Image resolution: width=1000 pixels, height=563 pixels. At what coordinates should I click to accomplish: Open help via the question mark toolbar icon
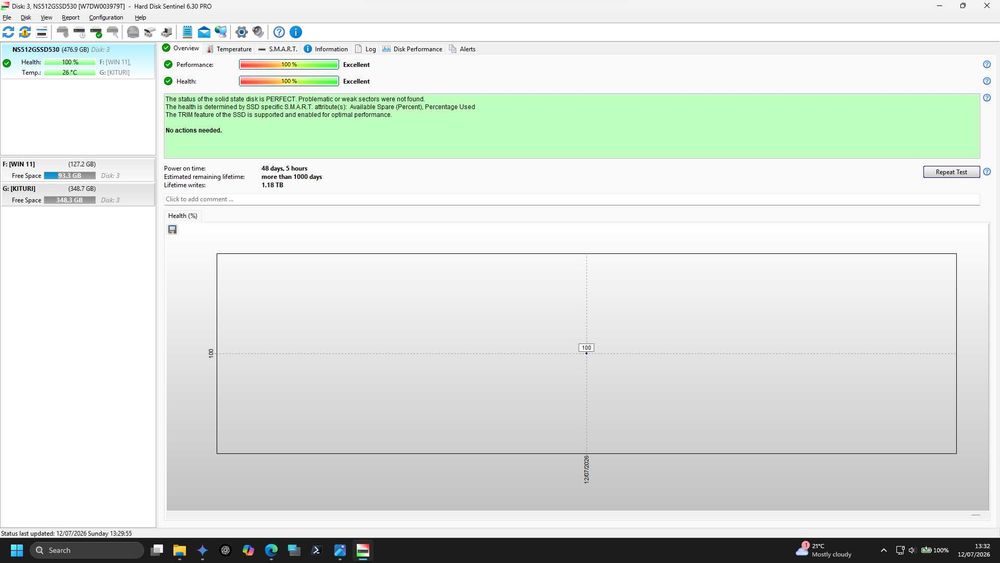[x=279, y=32]
